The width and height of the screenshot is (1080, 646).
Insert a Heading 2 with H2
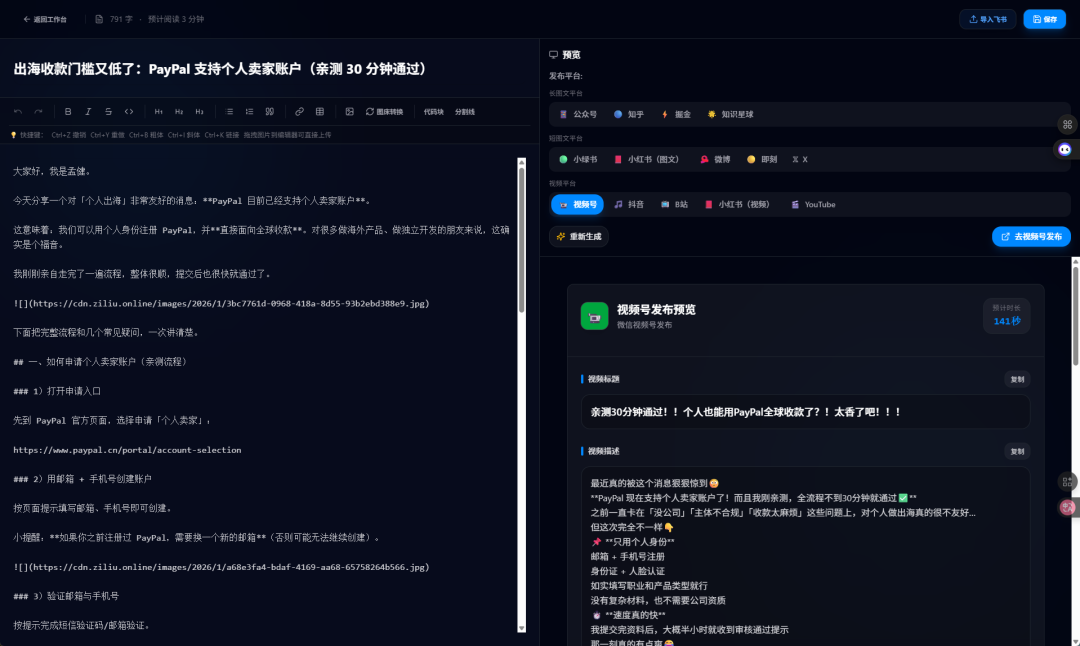[x=179, y=112]
